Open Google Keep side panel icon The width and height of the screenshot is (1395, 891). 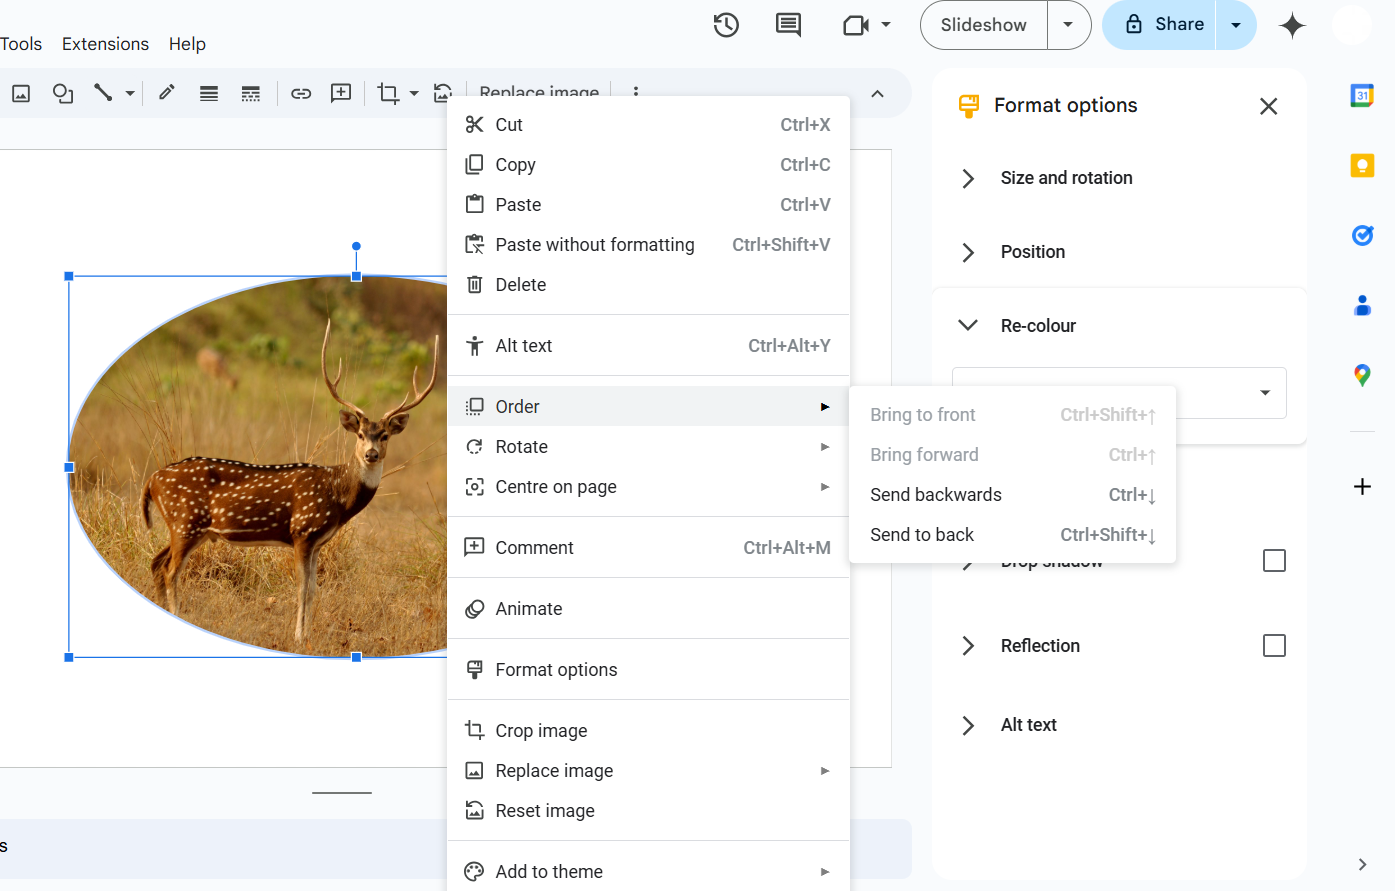1362,166
